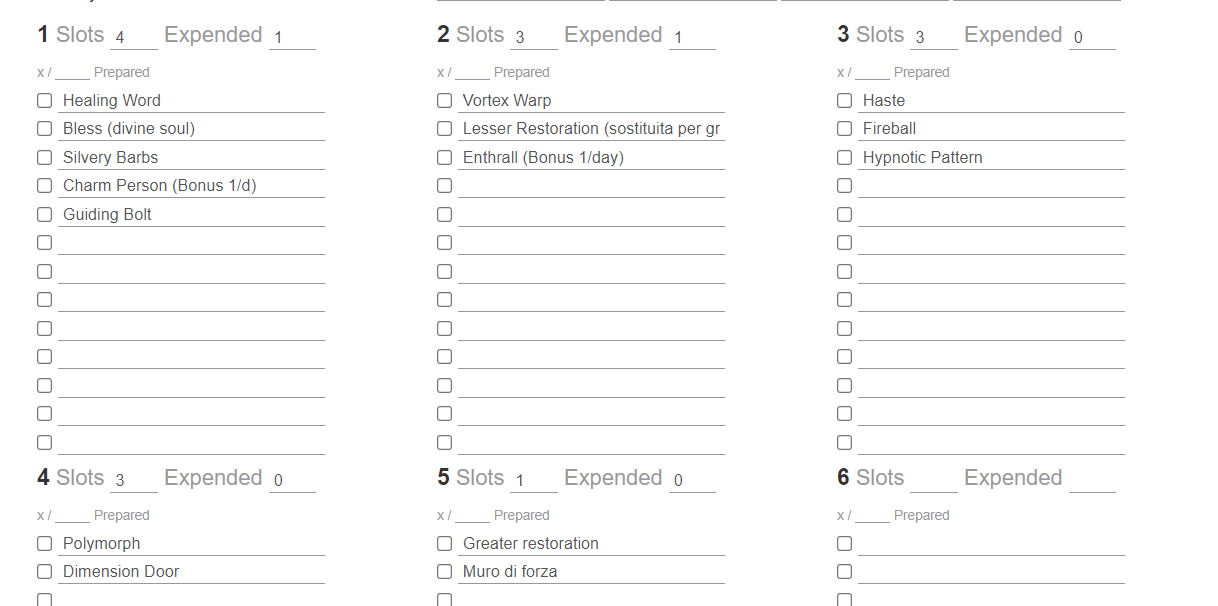
Task: Check the Healing Word prepared checkbox
Action: pos(44,100)
